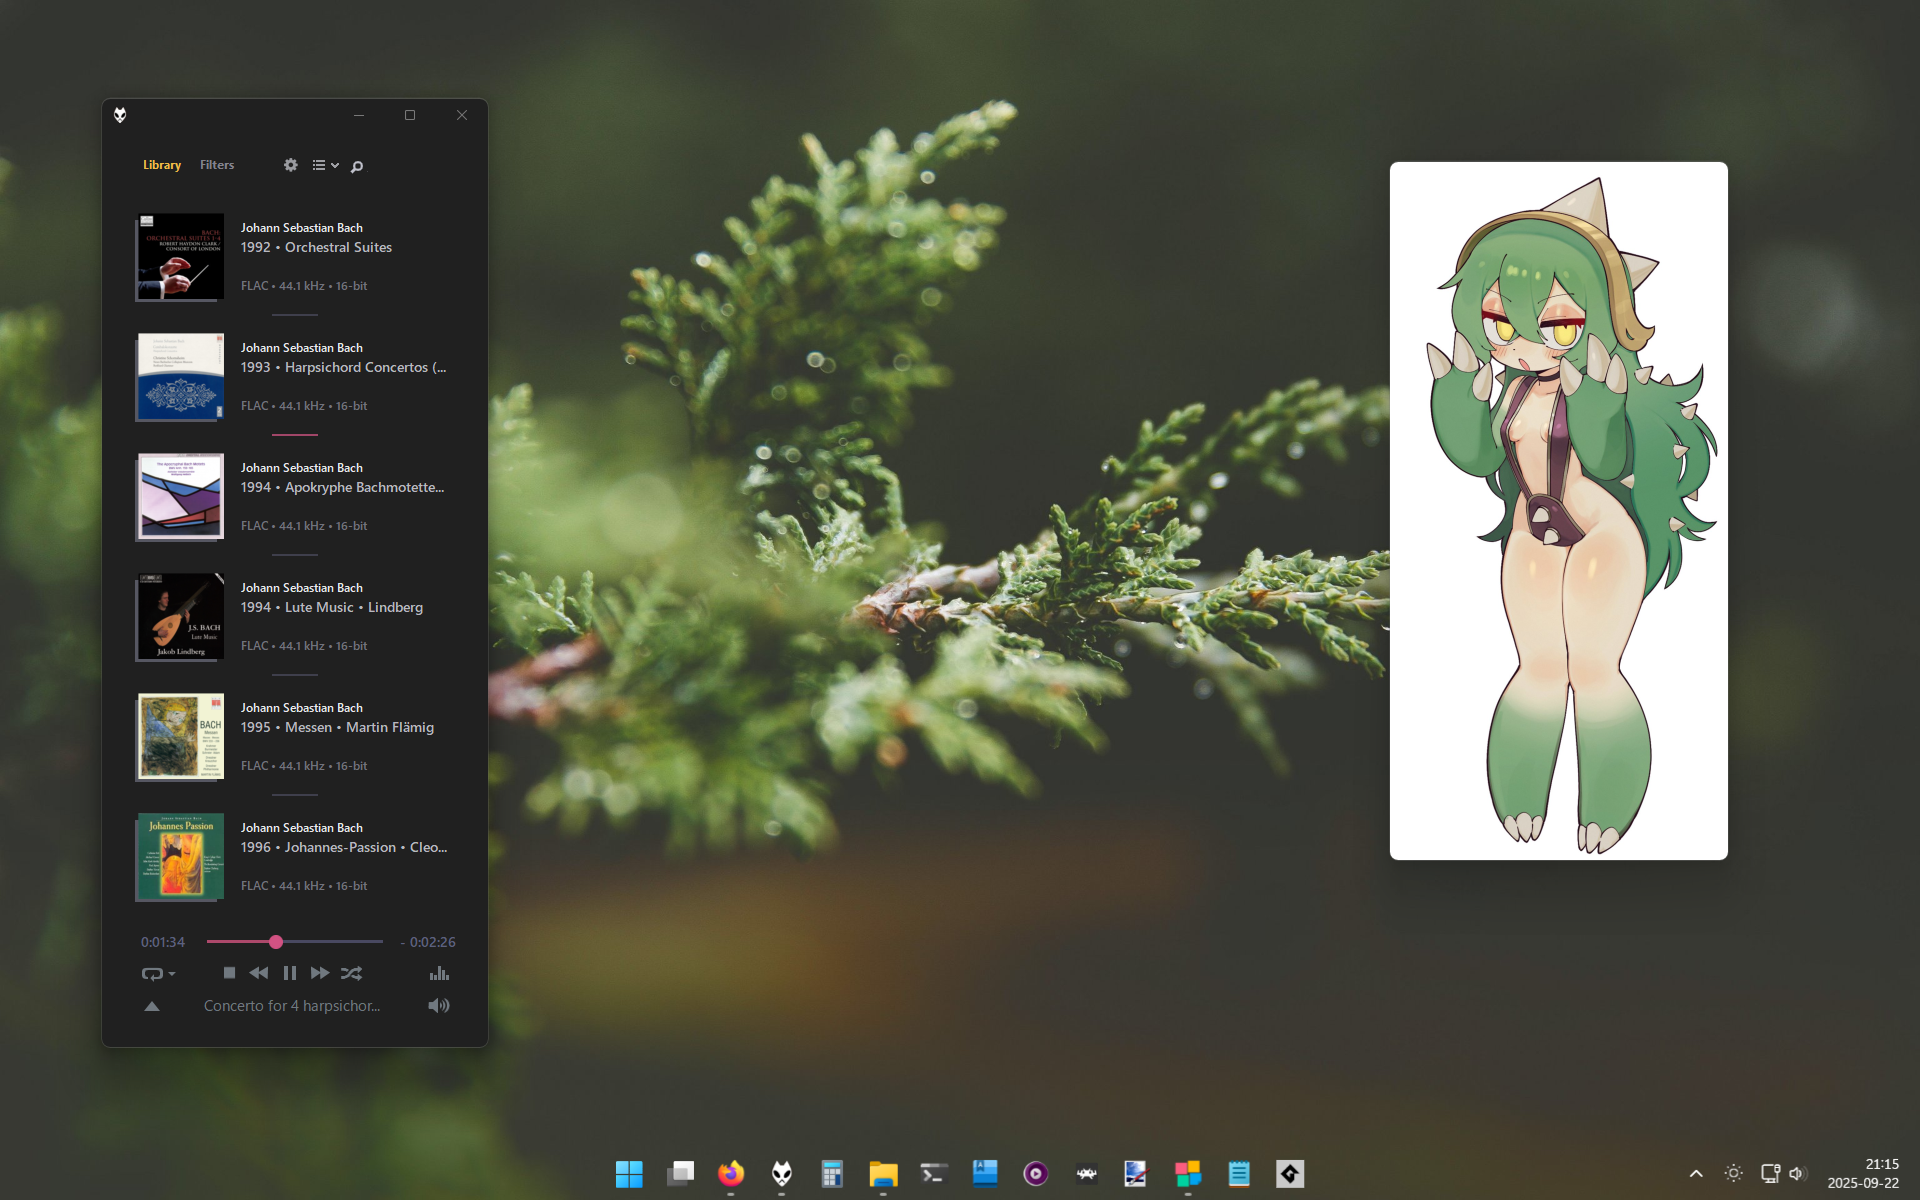Screen dimensions: 1920x1200
Task: Expand the list view mode dropdown
Action: (x=325, y=165)
